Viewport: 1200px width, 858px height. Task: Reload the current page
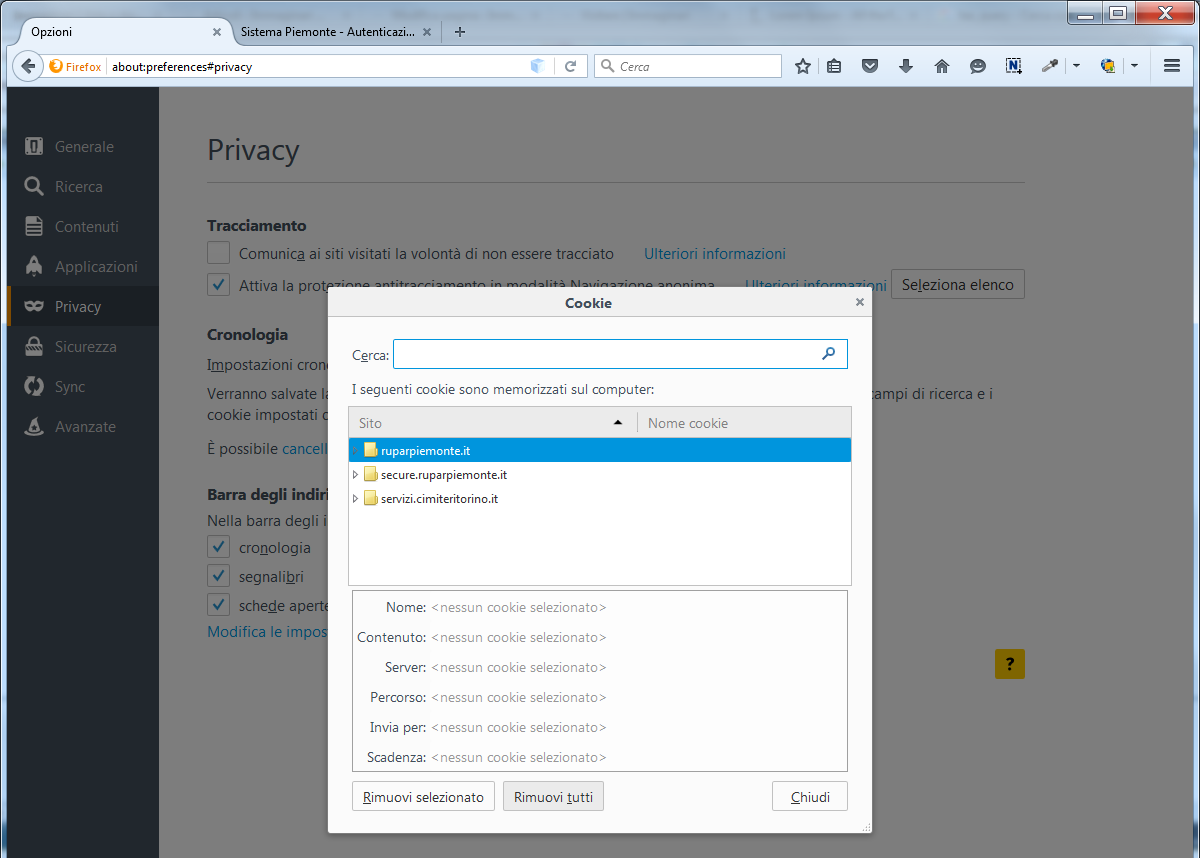point(571,66)
